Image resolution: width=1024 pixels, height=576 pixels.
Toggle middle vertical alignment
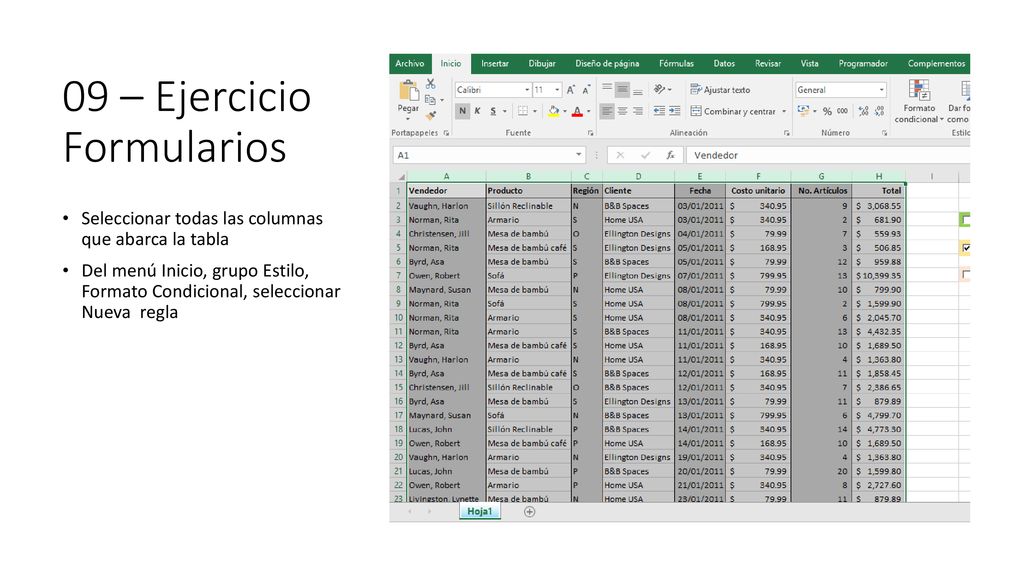622,89
